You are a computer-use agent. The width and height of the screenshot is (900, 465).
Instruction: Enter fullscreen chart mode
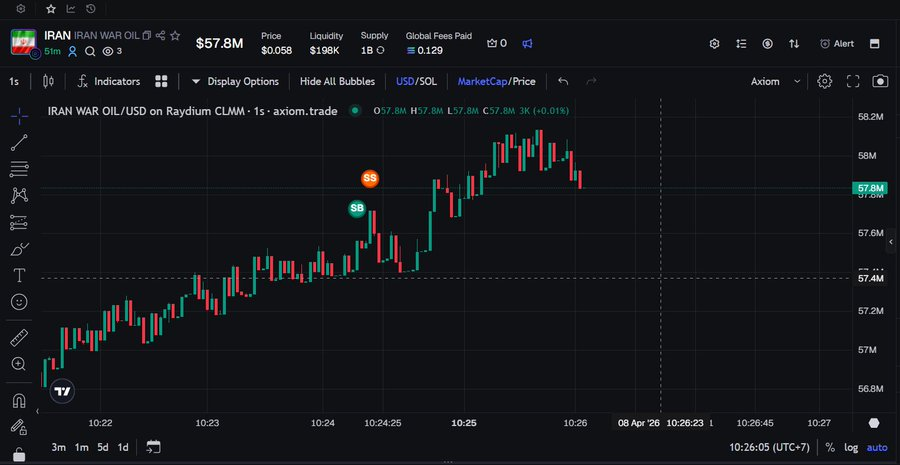click(x=853, y=82)
